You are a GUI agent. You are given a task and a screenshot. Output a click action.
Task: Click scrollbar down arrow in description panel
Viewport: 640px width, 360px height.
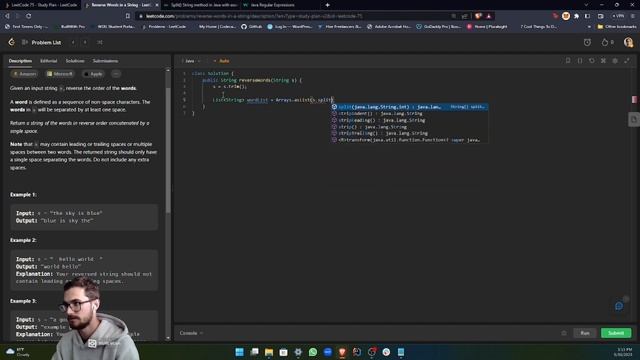click(168, 338)
